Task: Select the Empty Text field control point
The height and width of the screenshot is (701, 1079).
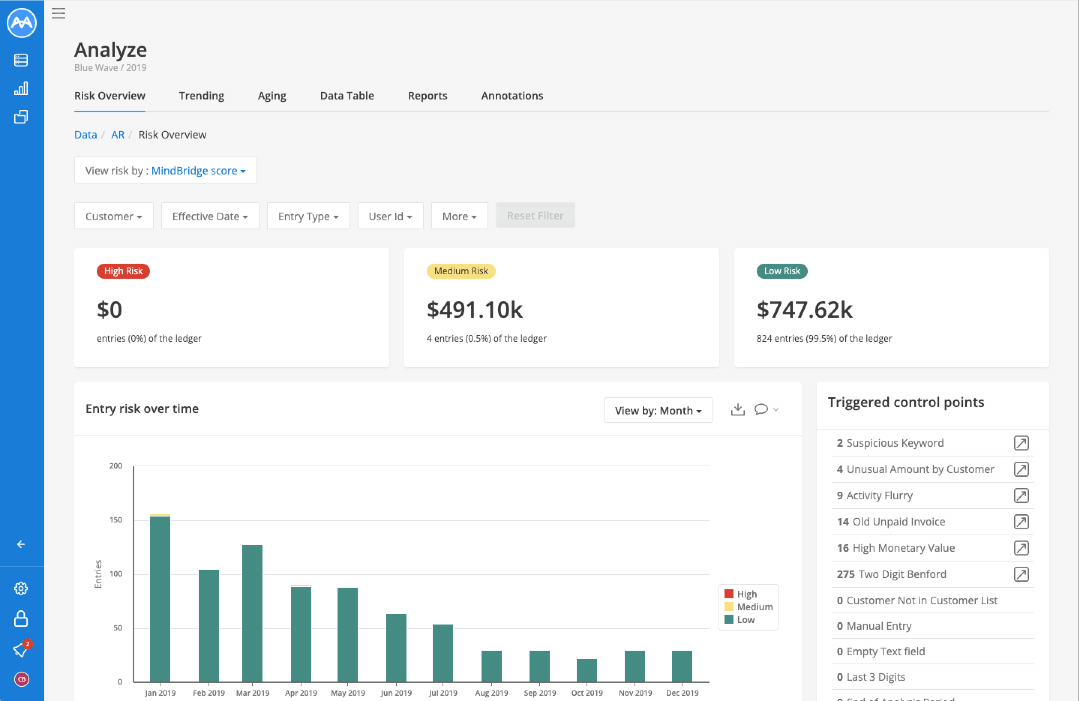Action: pyautogui.click(x=932, y=651)
